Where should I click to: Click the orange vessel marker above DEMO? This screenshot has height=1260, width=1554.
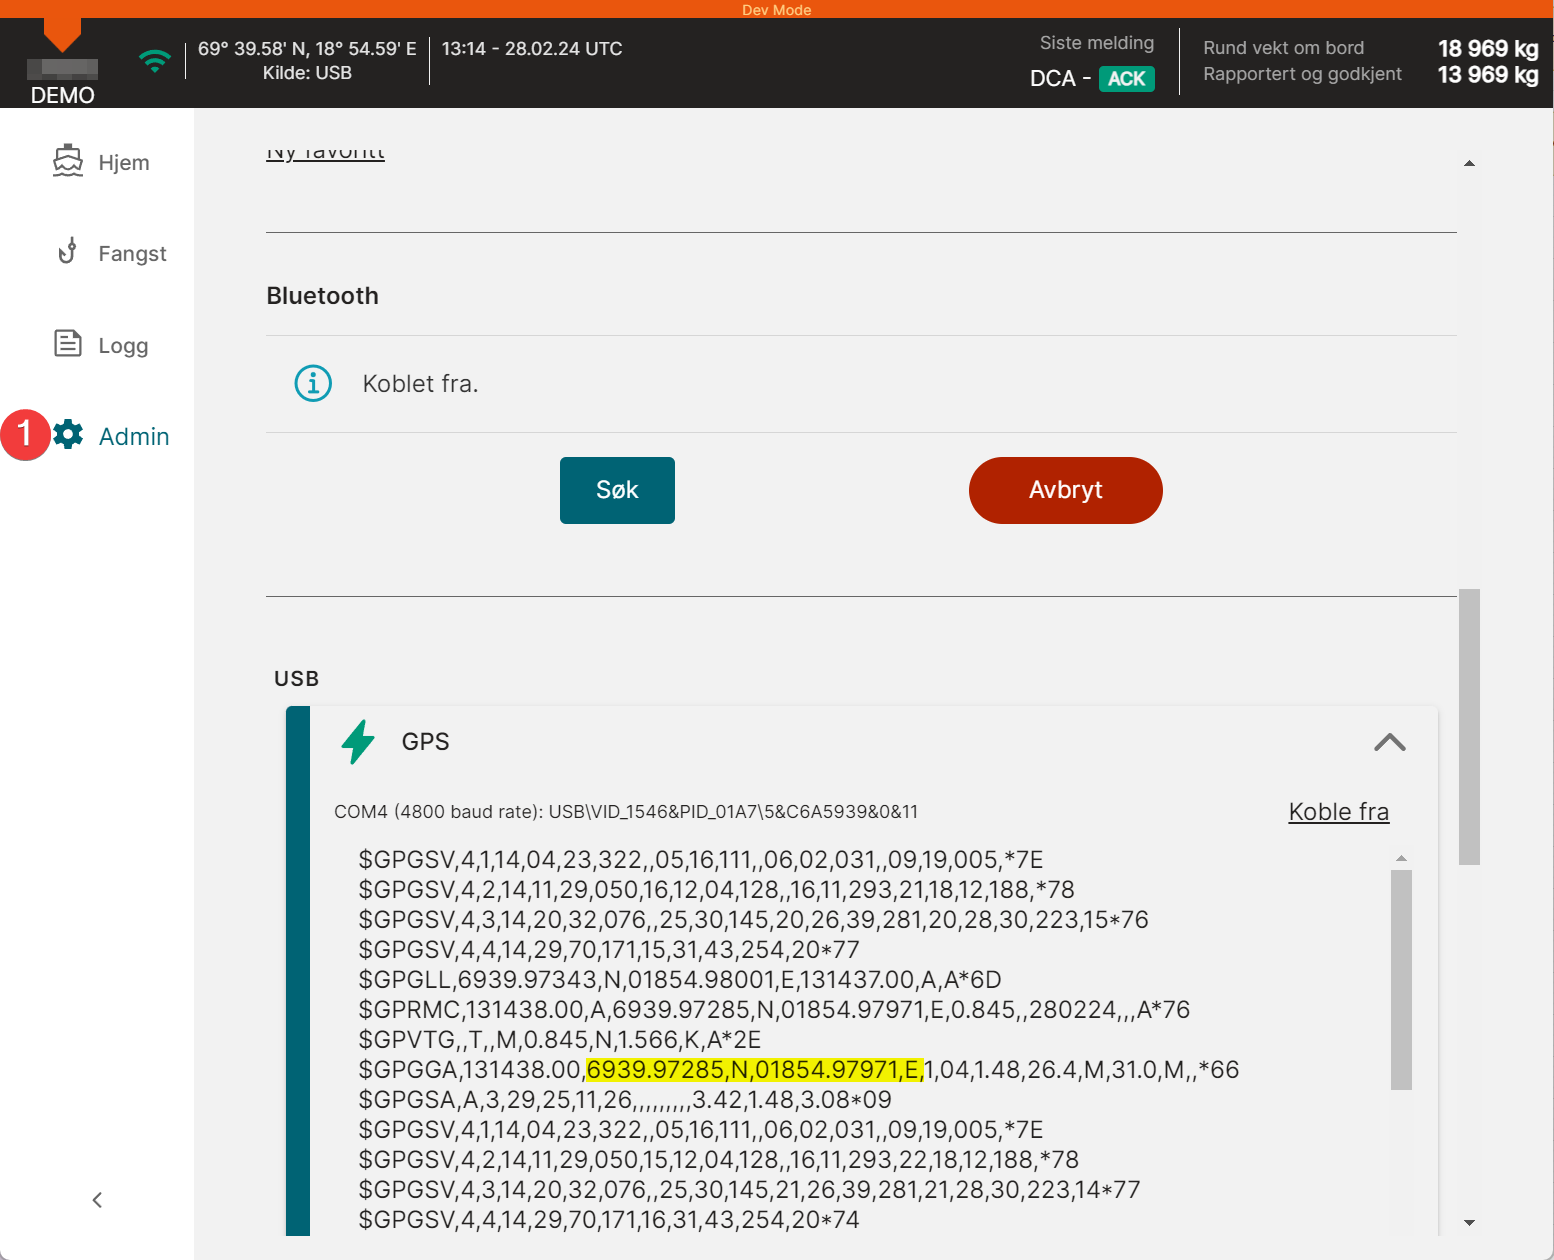(x=62, y=35)
